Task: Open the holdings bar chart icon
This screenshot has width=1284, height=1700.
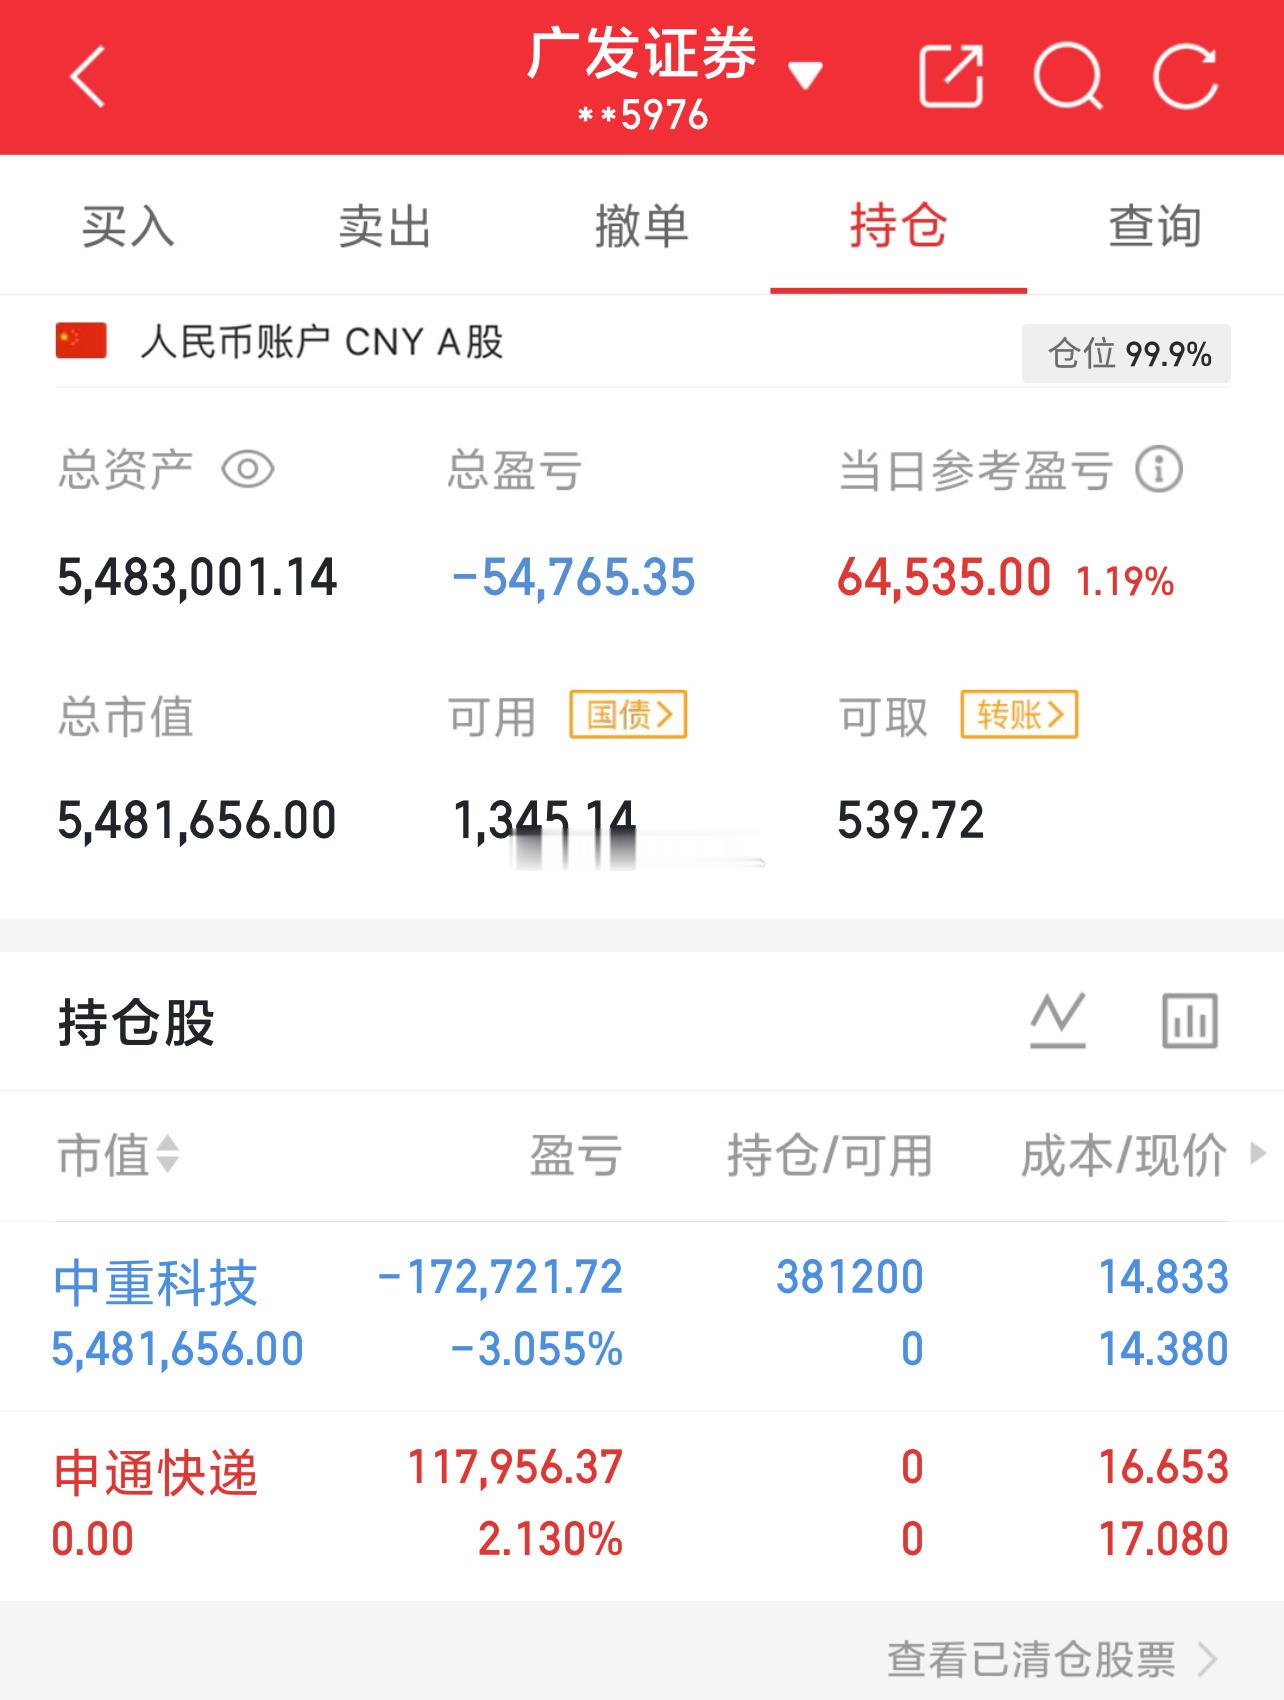Action: pos(1190,1020)
